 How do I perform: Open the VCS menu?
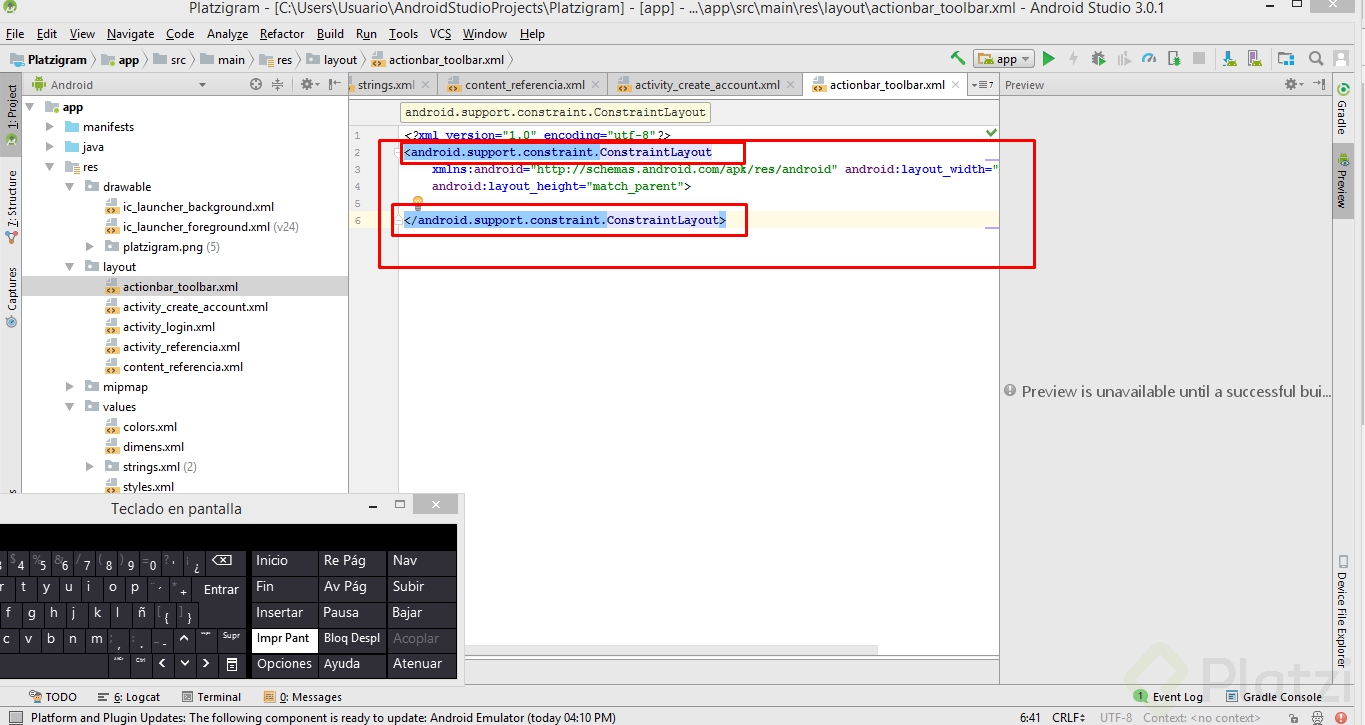click(439, 34)
